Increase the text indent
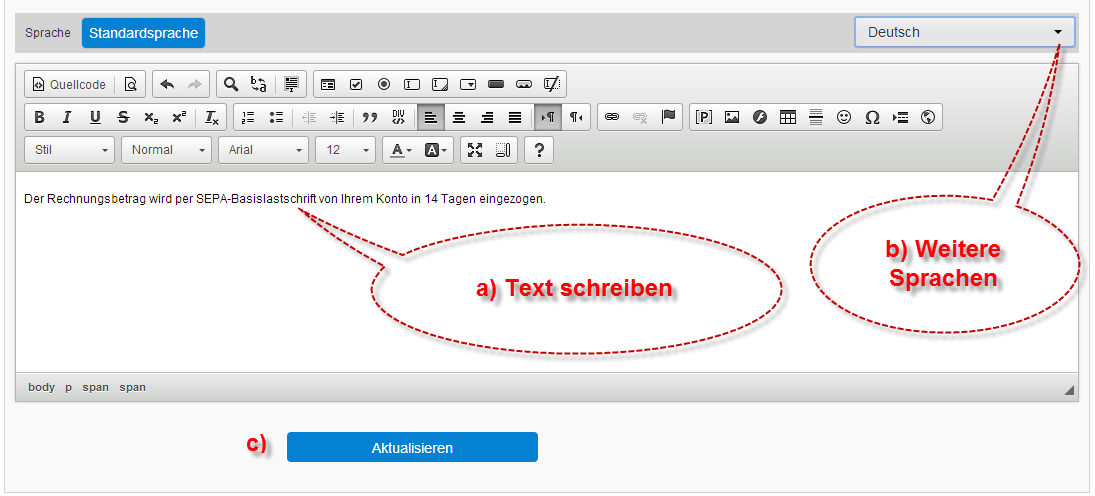The width and height of the screenshot is (1095, 496). coord(337,117)
